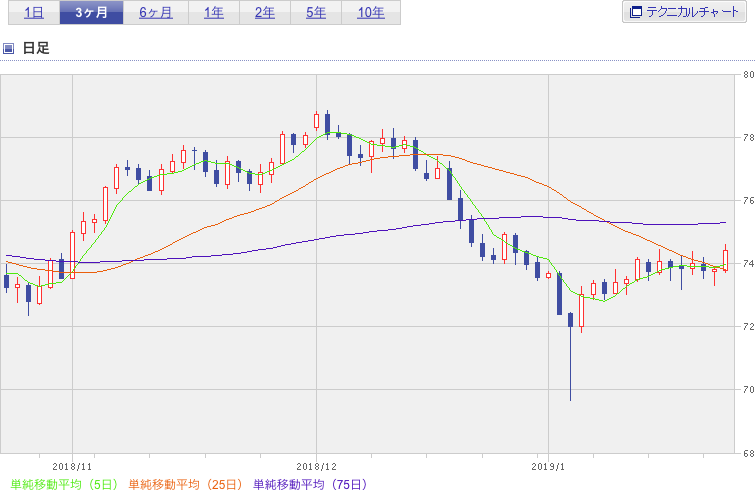The width and height of the screenshot is (755, 493).
Task: Open the テクニカルチャート button
Action: point(684,12)
